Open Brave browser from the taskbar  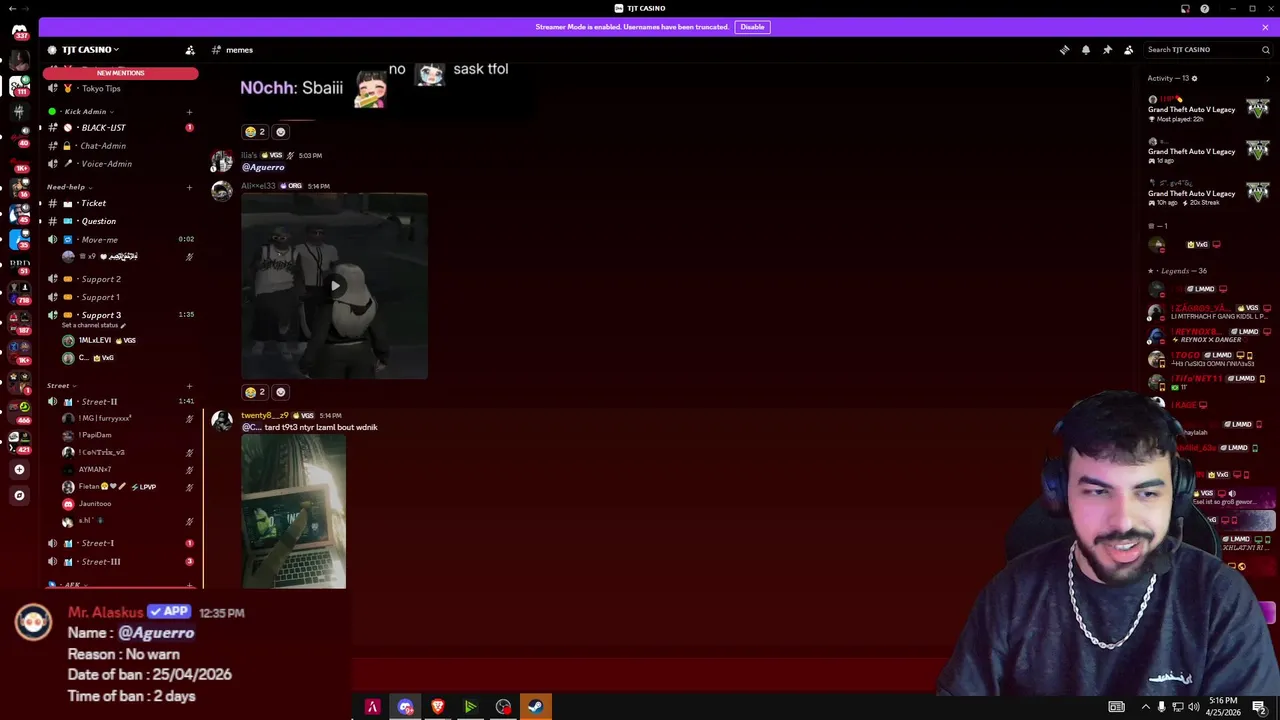[437, 707]
